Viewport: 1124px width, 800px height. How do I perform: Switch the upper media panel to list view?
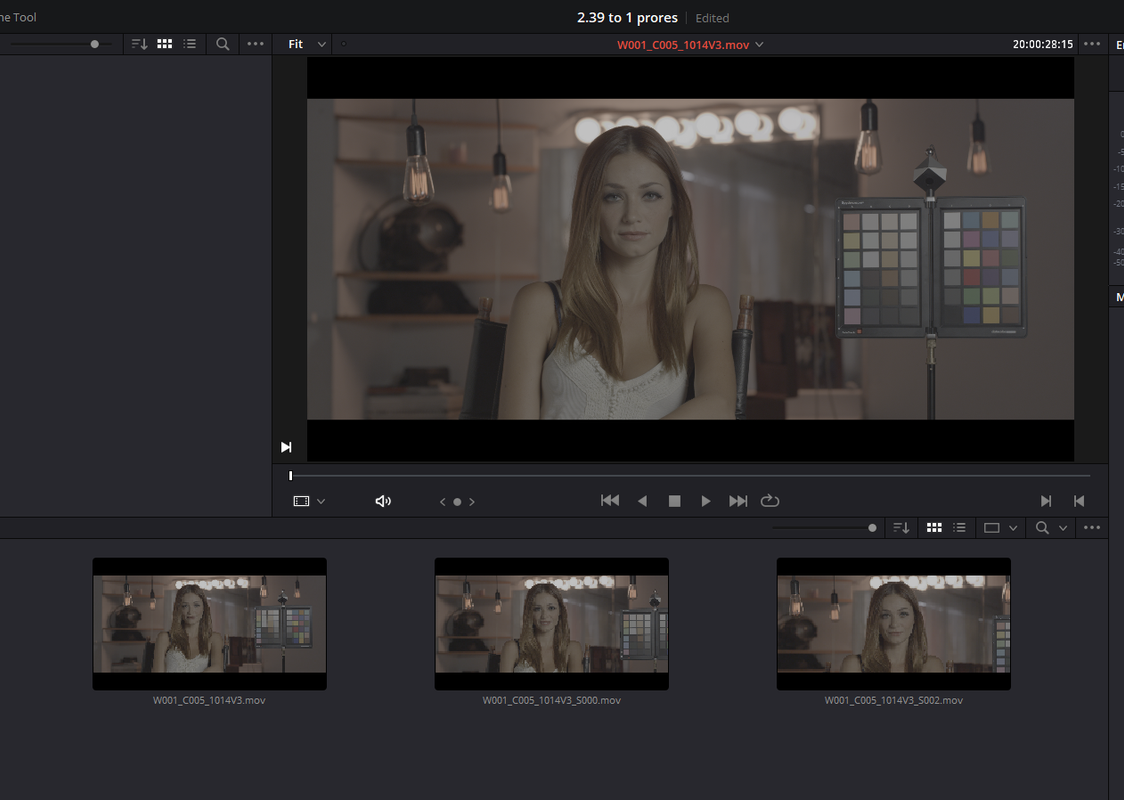(x=189, y=44)
